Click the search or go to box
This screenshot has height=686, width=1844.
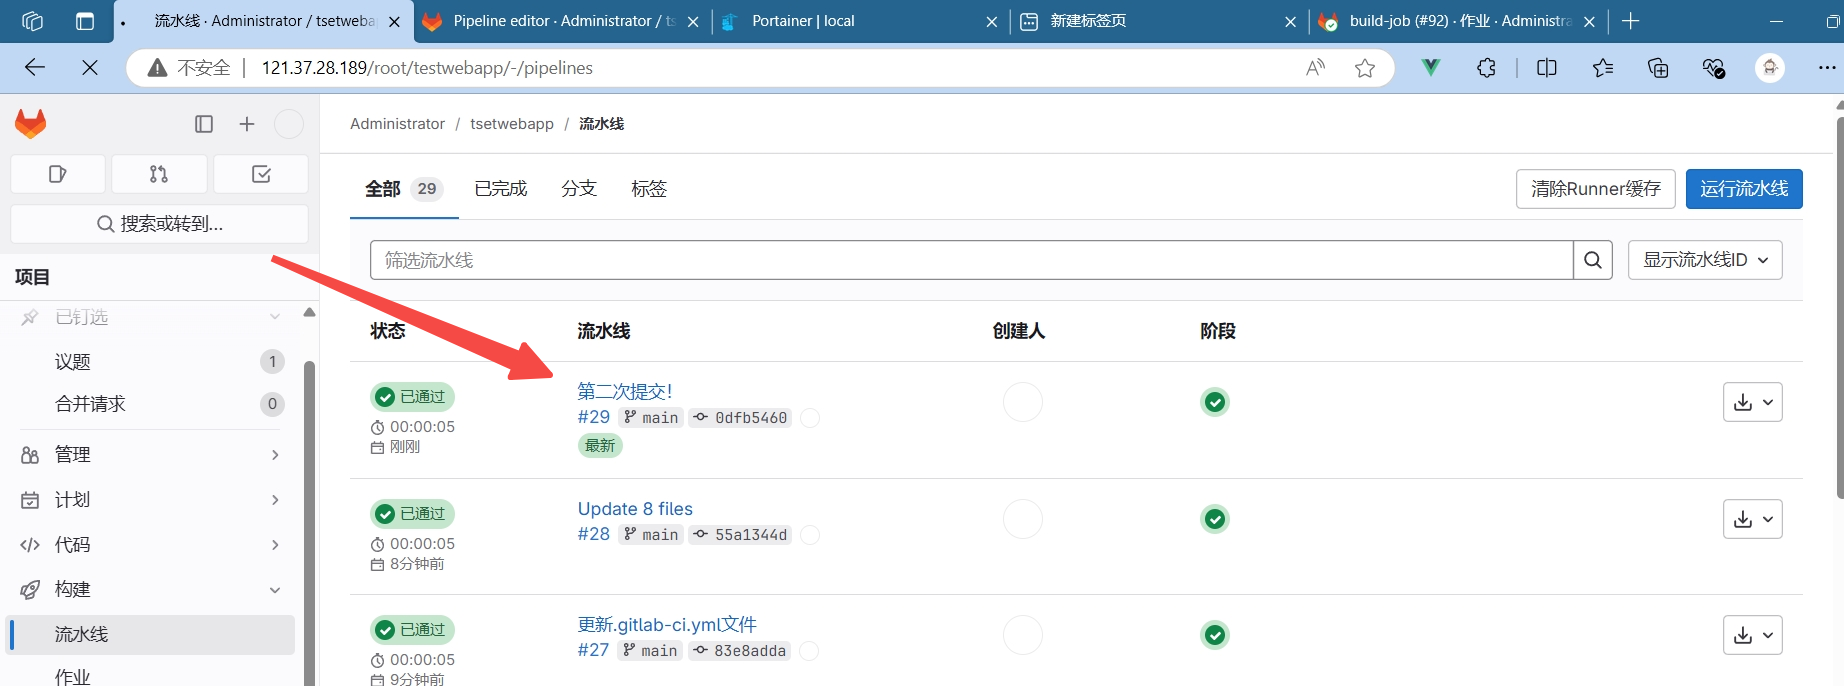pos(160,224)
